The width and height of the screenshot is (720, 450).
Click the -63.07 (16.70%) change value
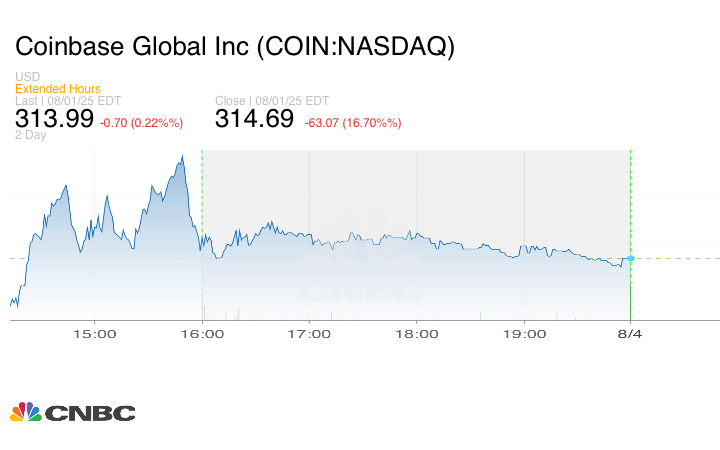[353, 122]
